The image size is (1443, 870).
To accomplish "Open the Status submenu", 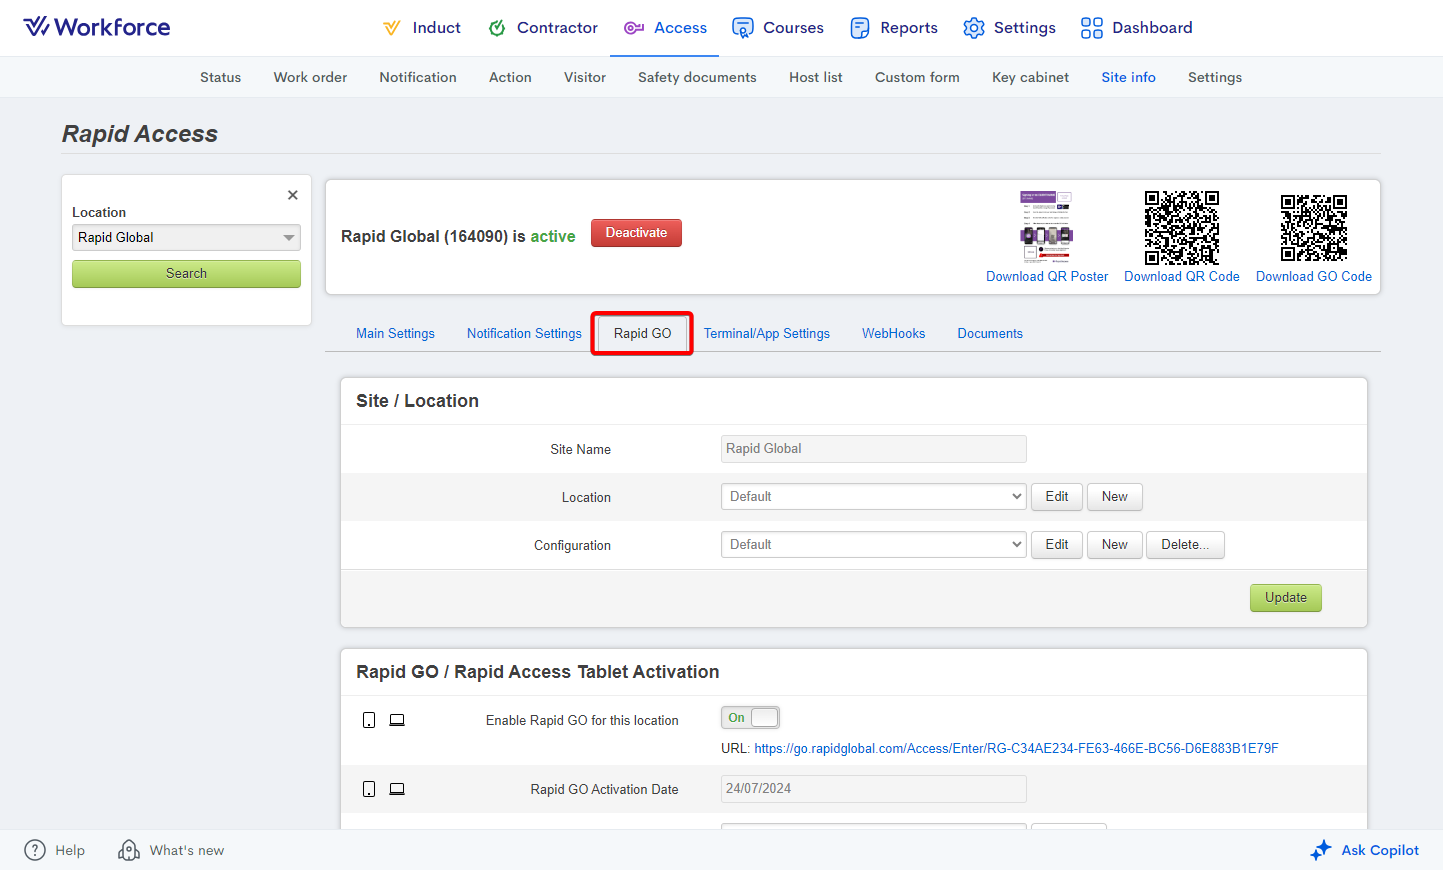I will [220, 77].
